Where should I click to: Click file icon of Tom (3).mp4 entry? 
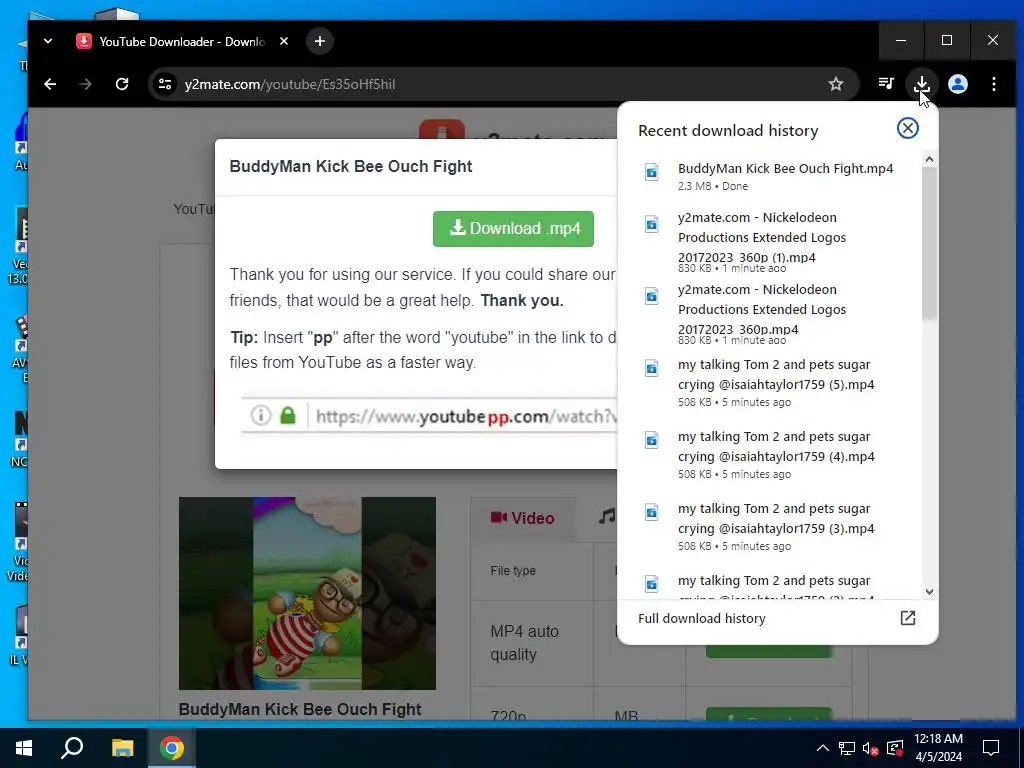[x=651, y=511]
